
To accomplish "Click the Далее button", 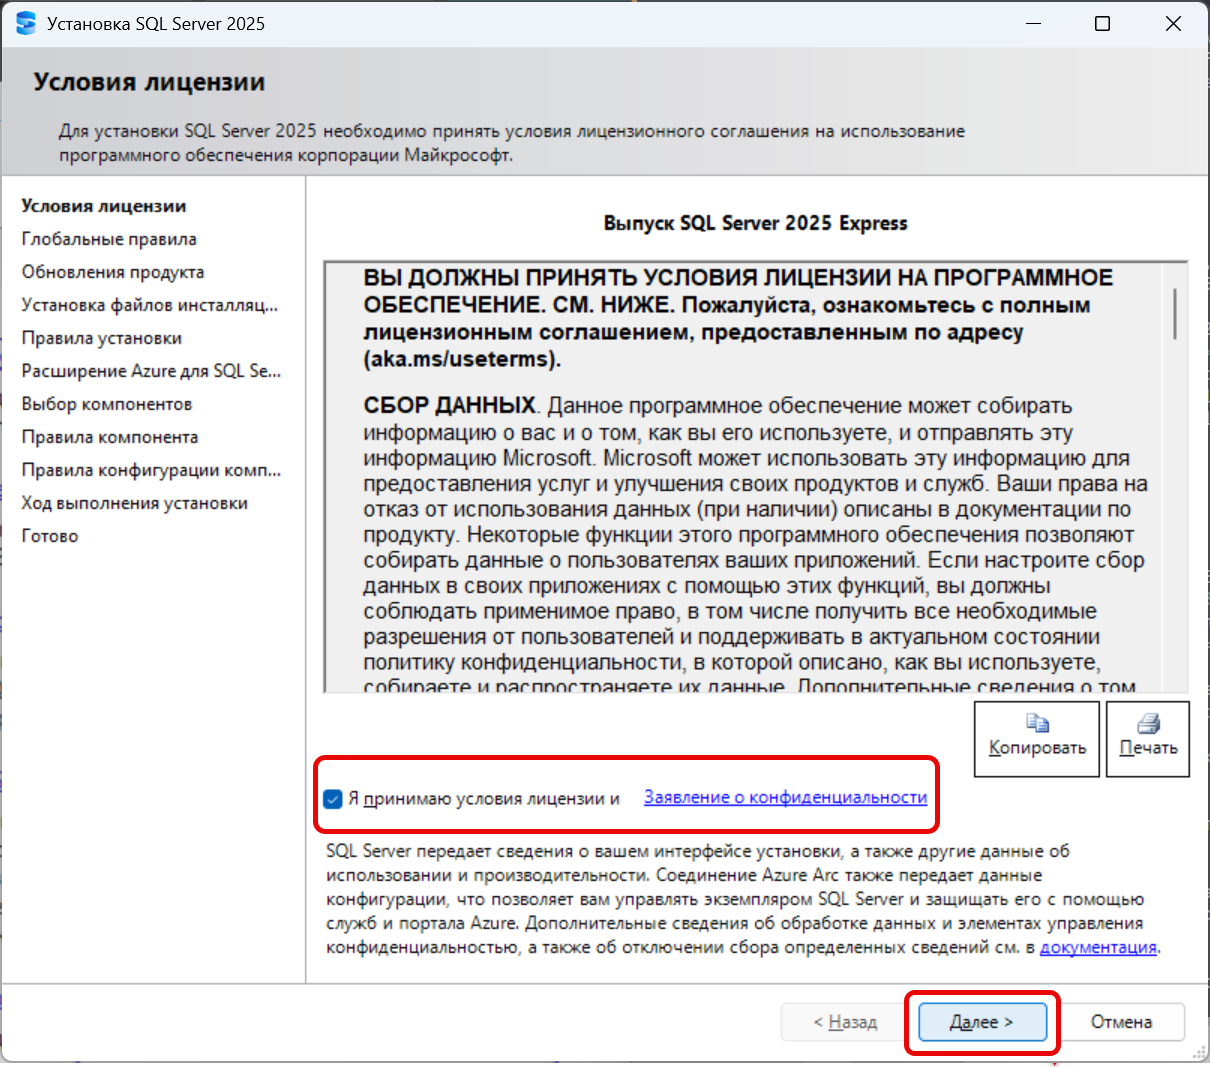I will [x=982, y=1022].
